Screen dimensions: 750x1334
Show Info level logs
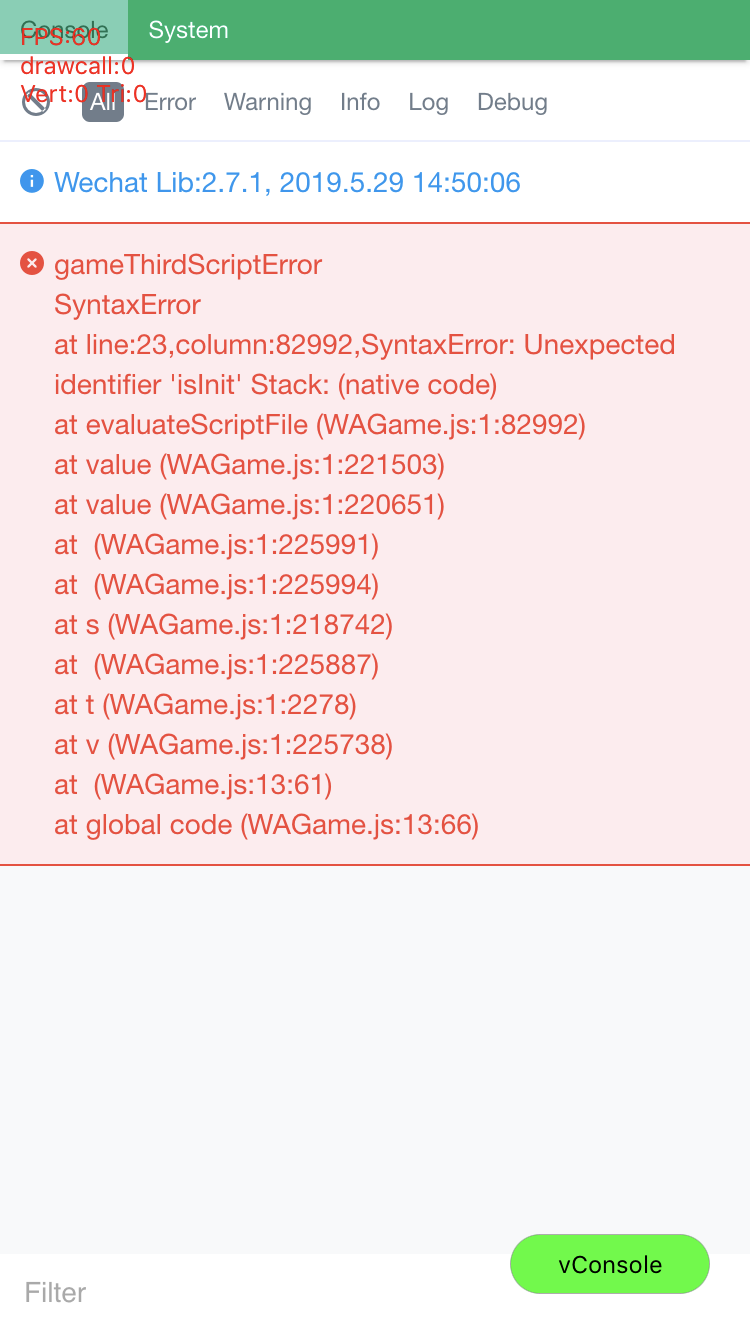(360, 102)
